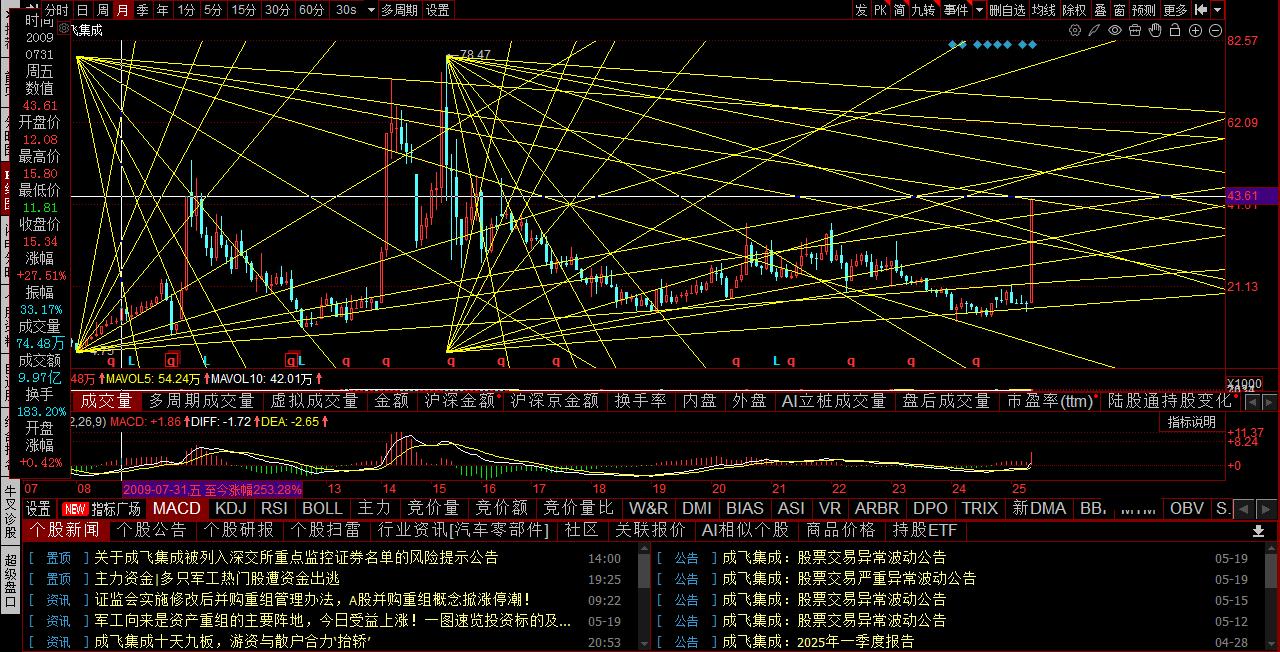Viewport: 1280px width, 652px height.
Task: Toggle 均线 moving averages display
Action: coord(1044,10)
